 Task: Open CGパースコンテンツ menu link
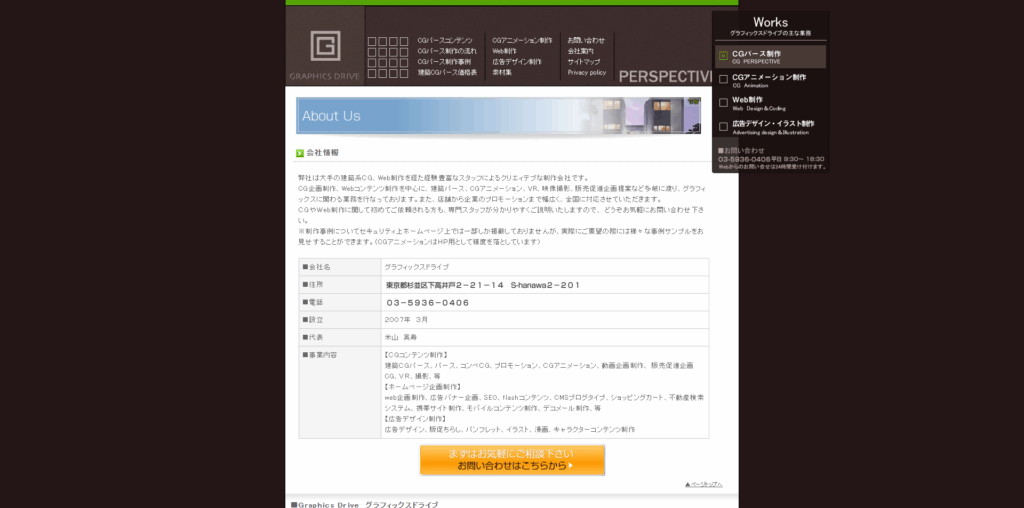[444, 41]
